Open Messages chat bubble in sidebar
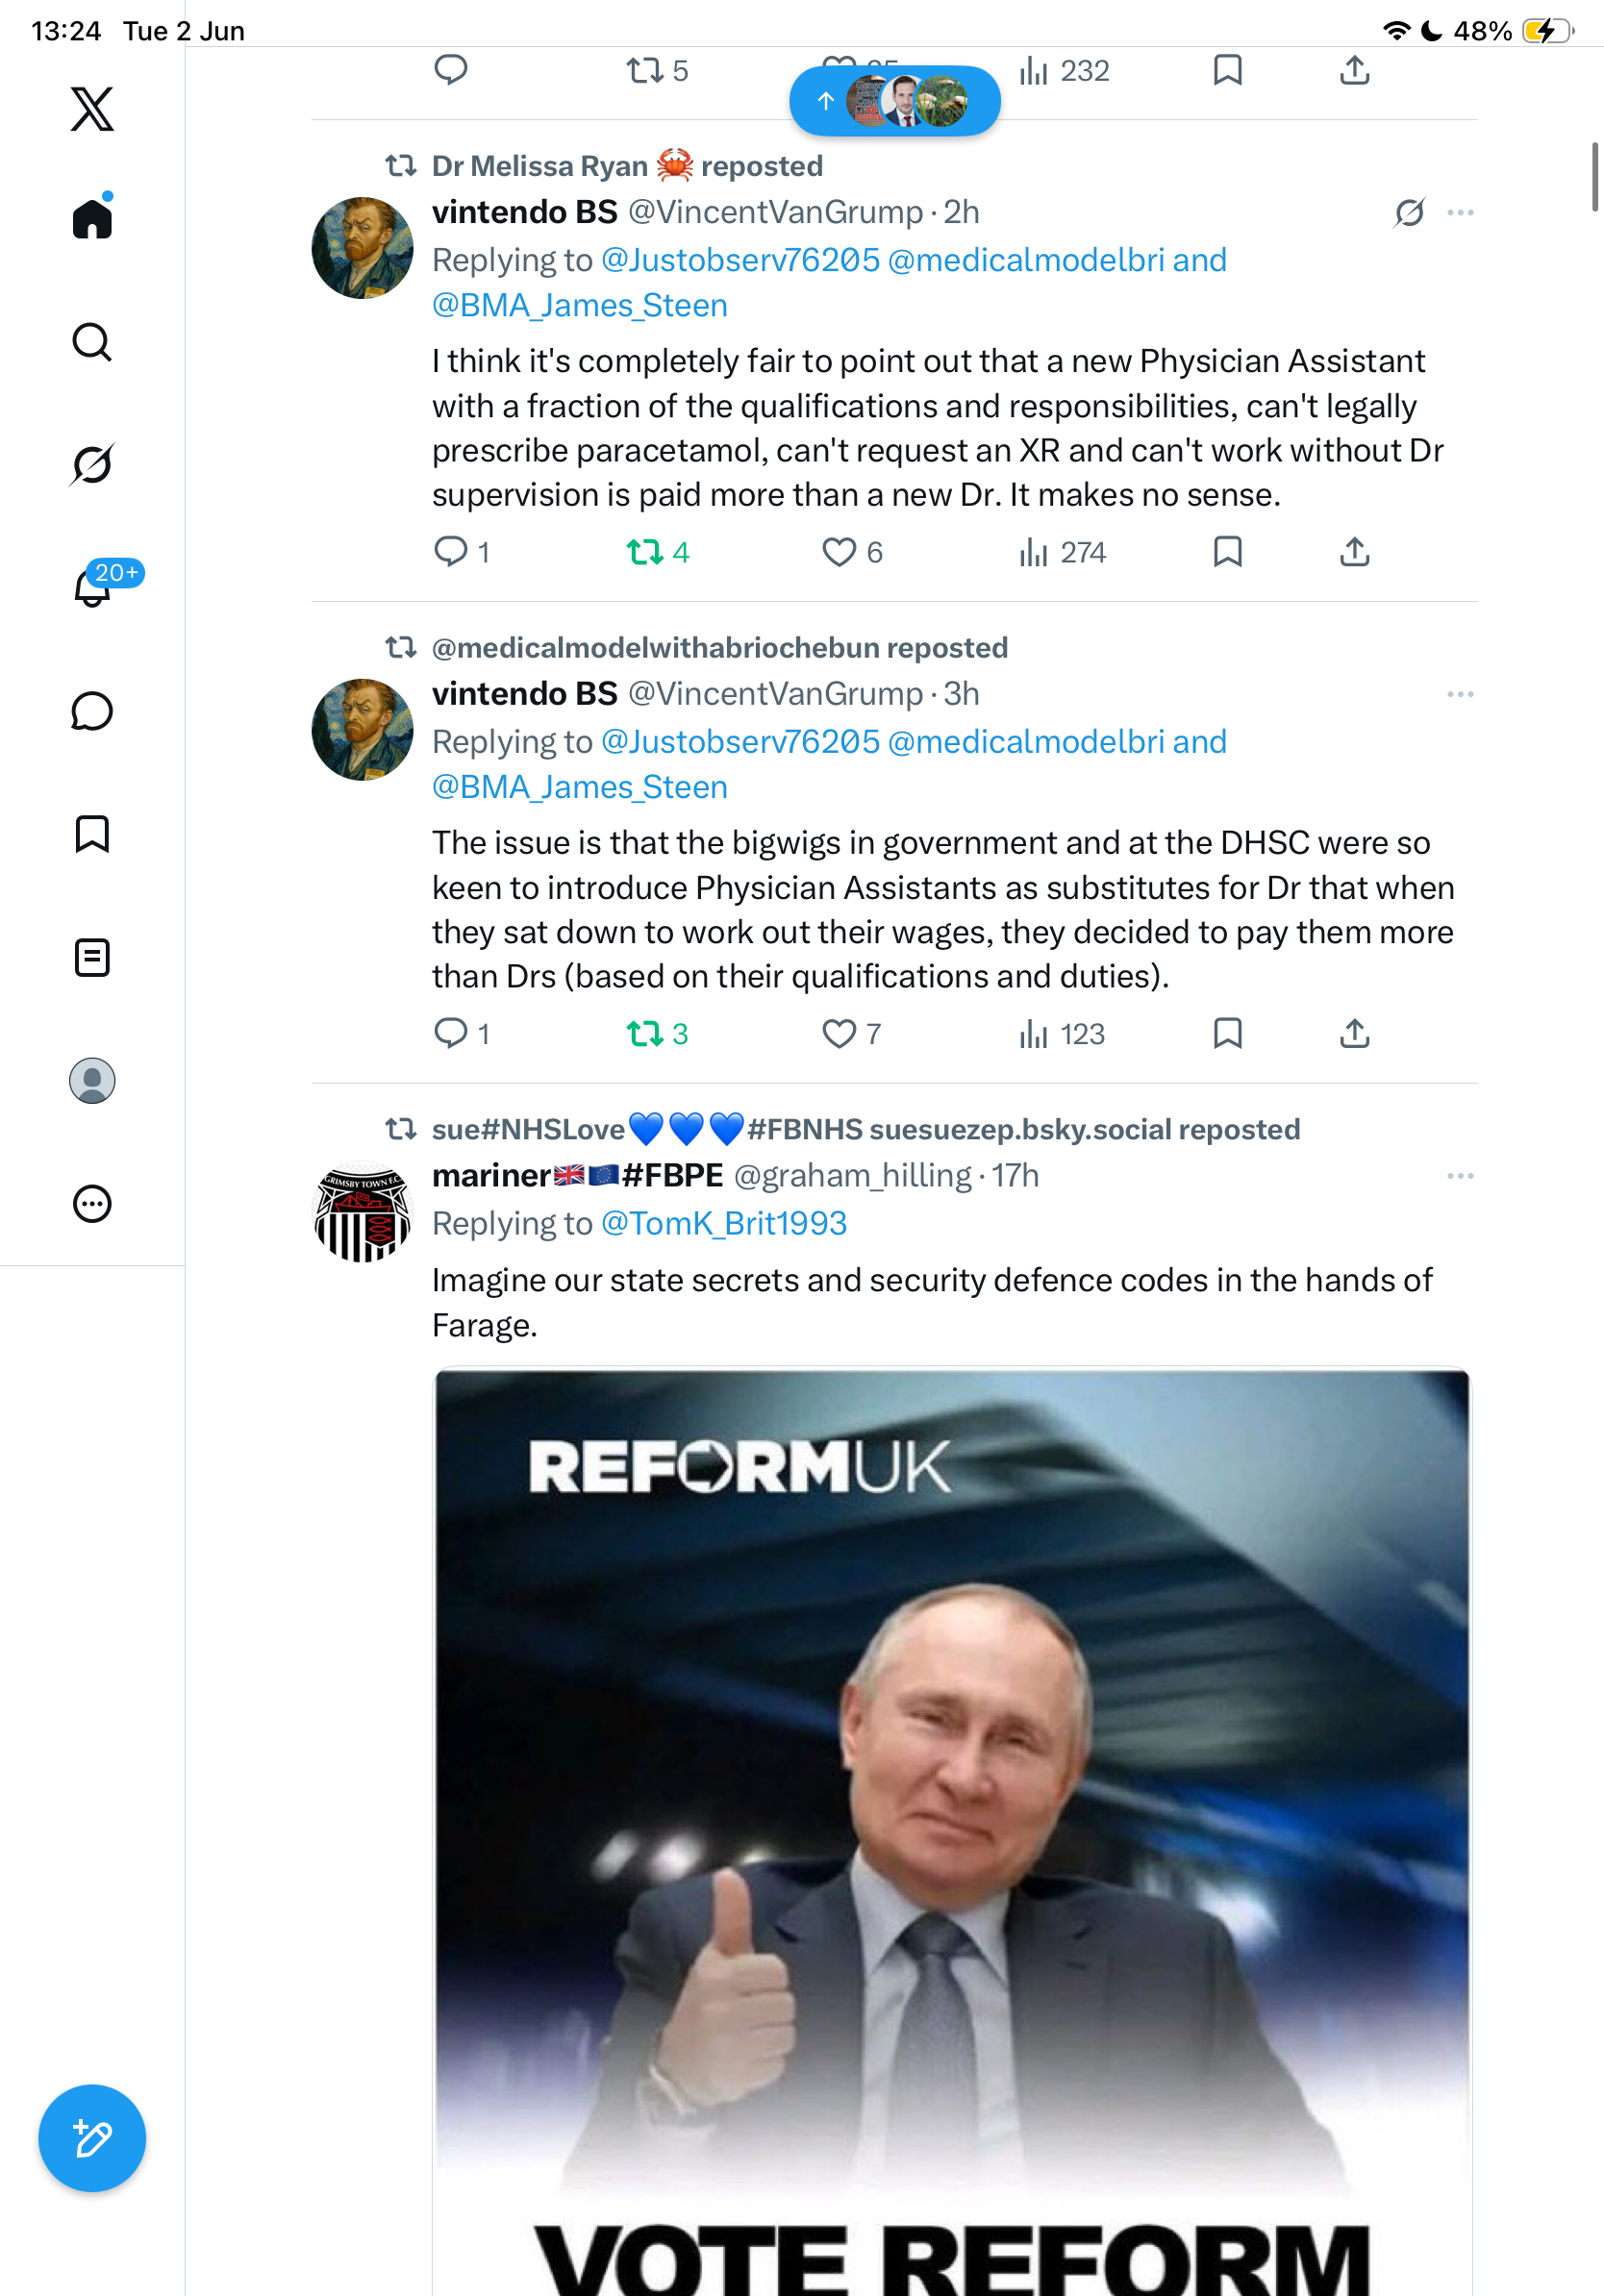This screenshot has height=2296, width=1604. 92,711
